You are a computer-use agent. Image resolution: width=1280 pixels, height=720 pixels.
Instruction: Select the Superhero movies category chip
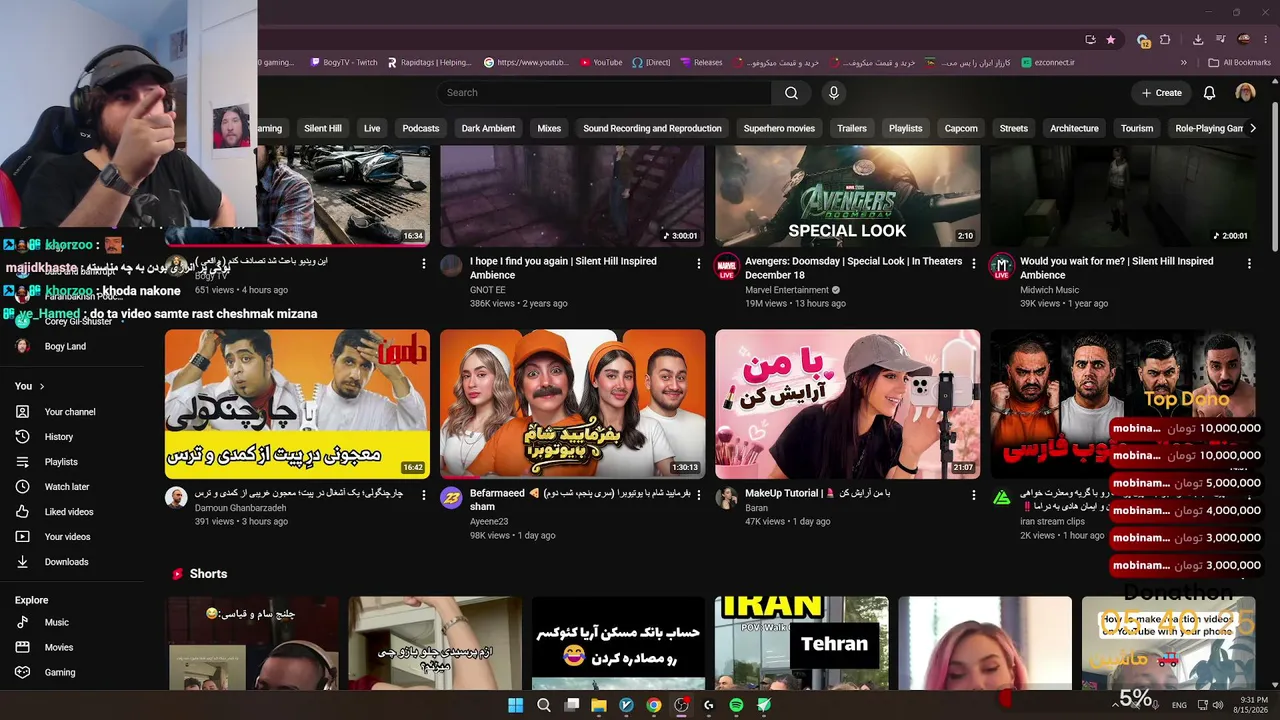[x=779, y=128]
